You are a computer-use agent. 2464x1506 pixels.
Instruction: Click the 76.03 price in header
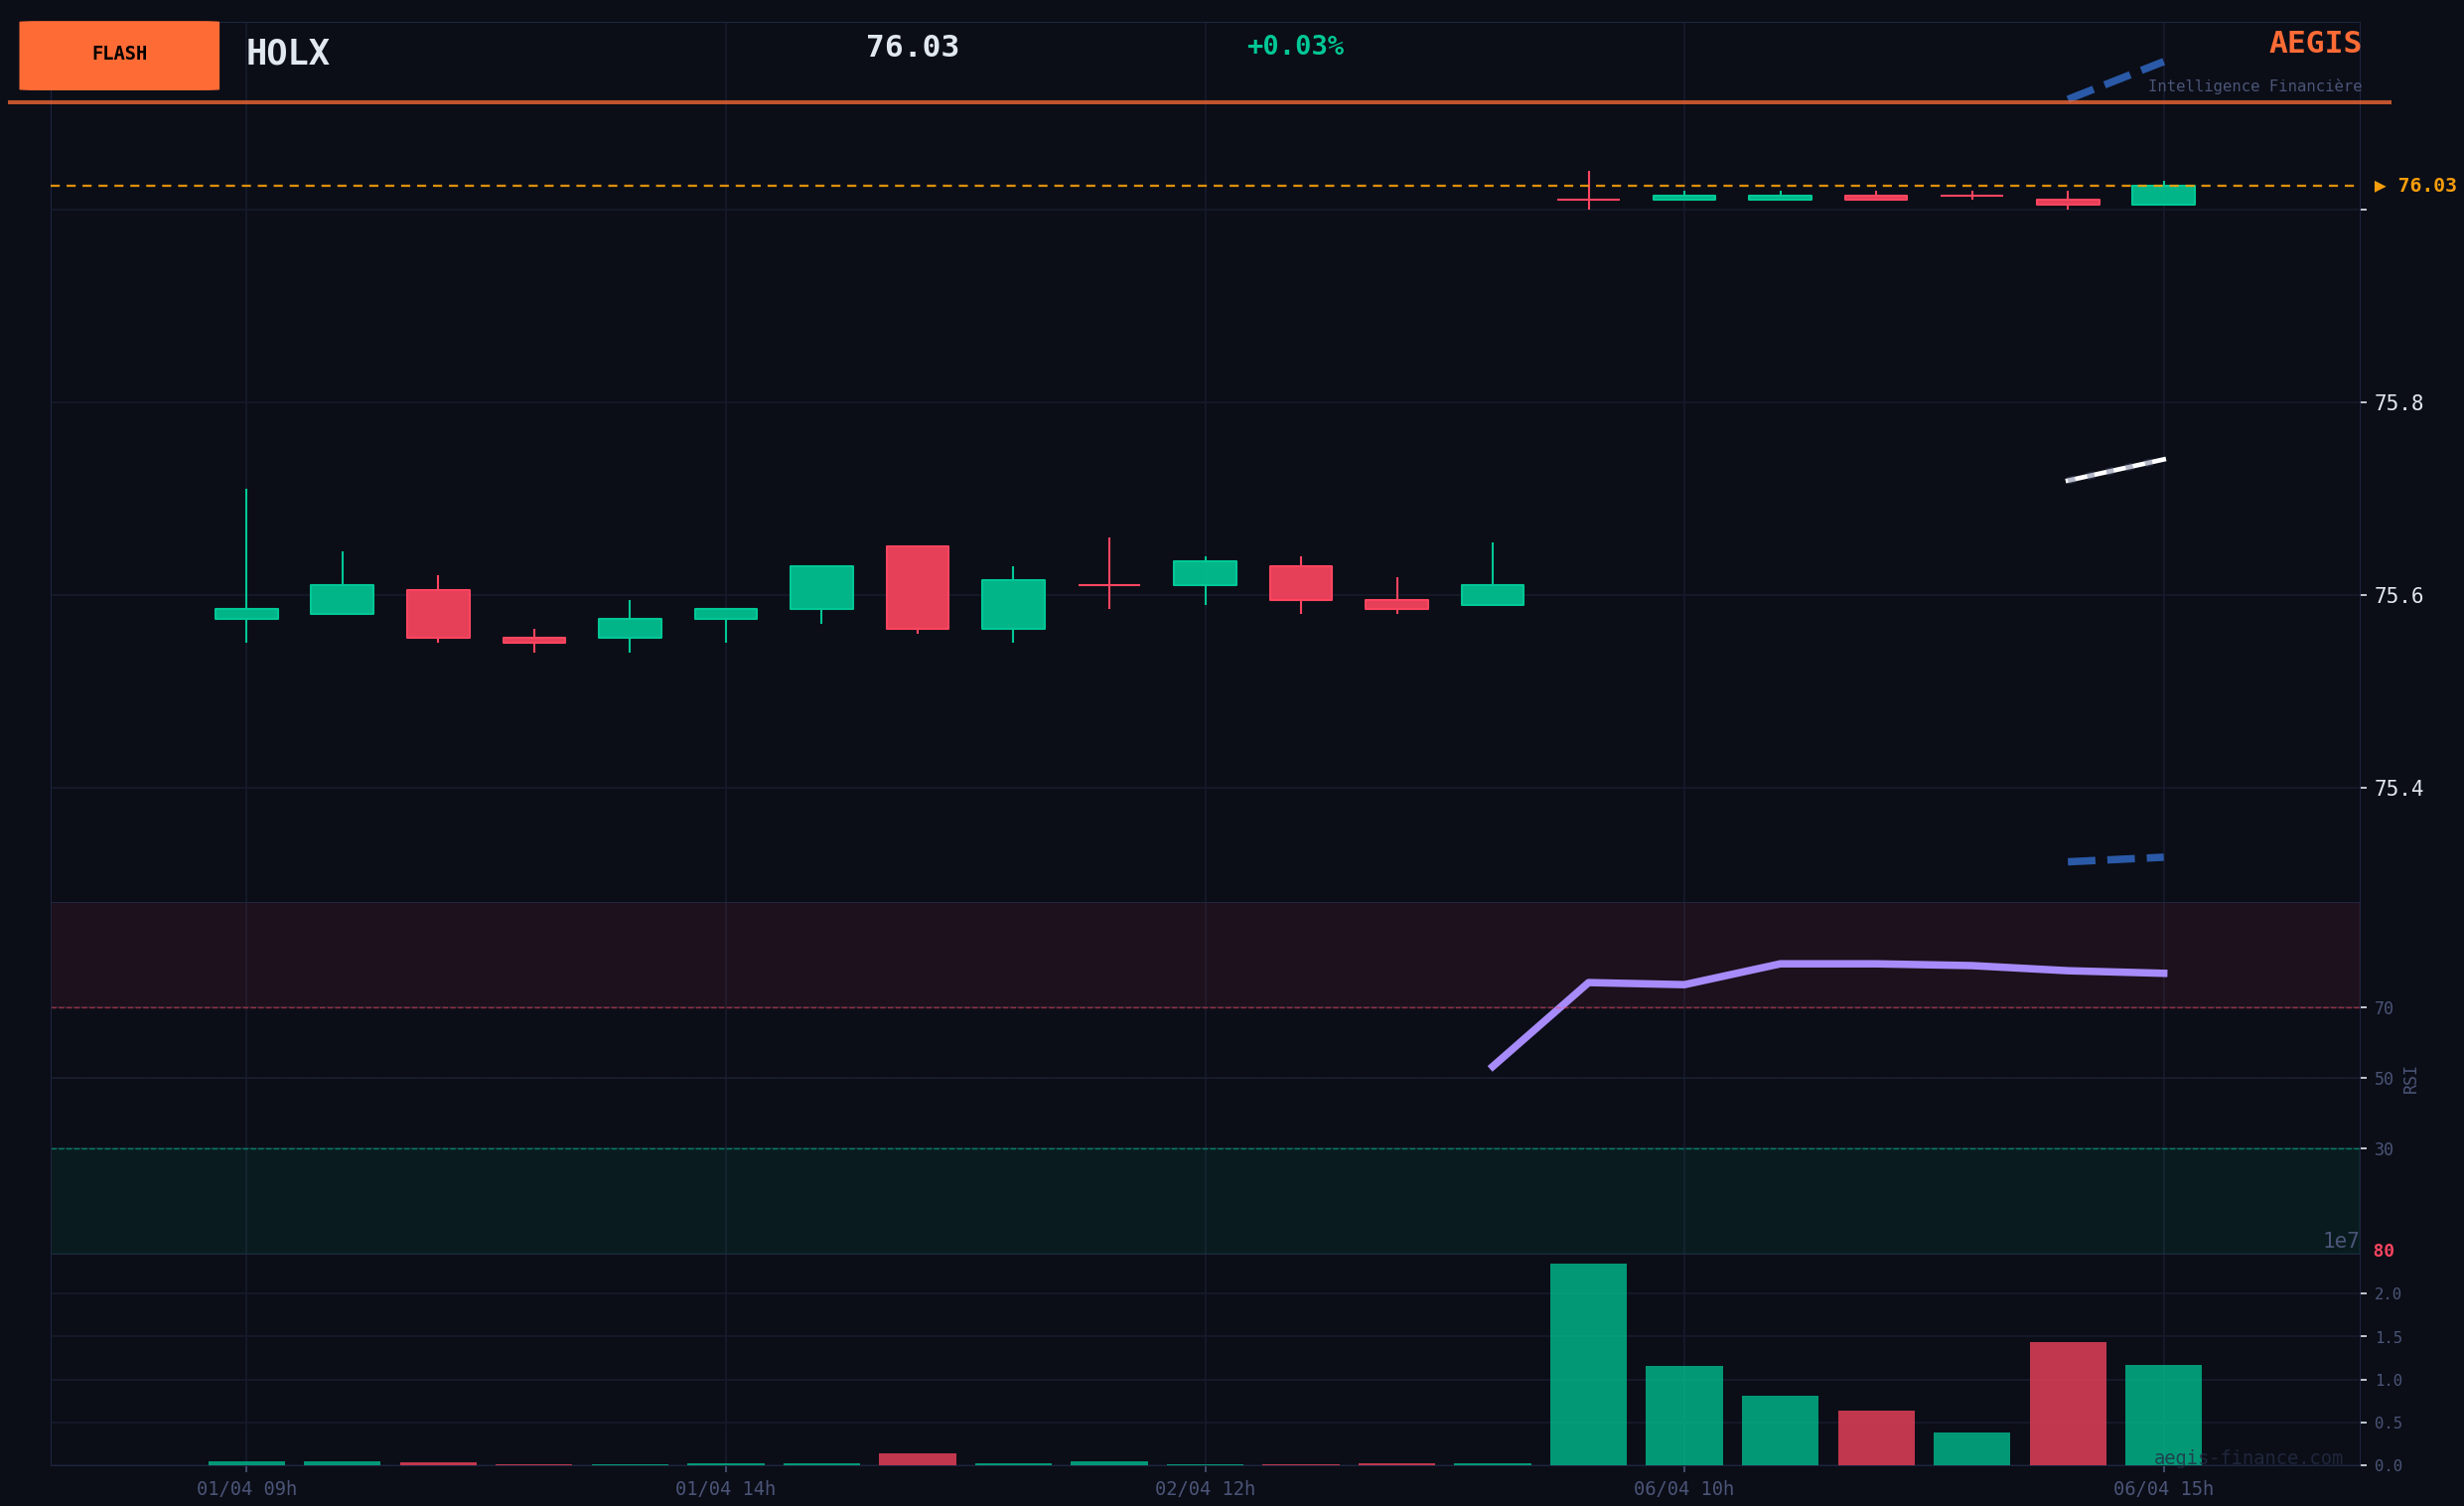[x=911, y=47]
